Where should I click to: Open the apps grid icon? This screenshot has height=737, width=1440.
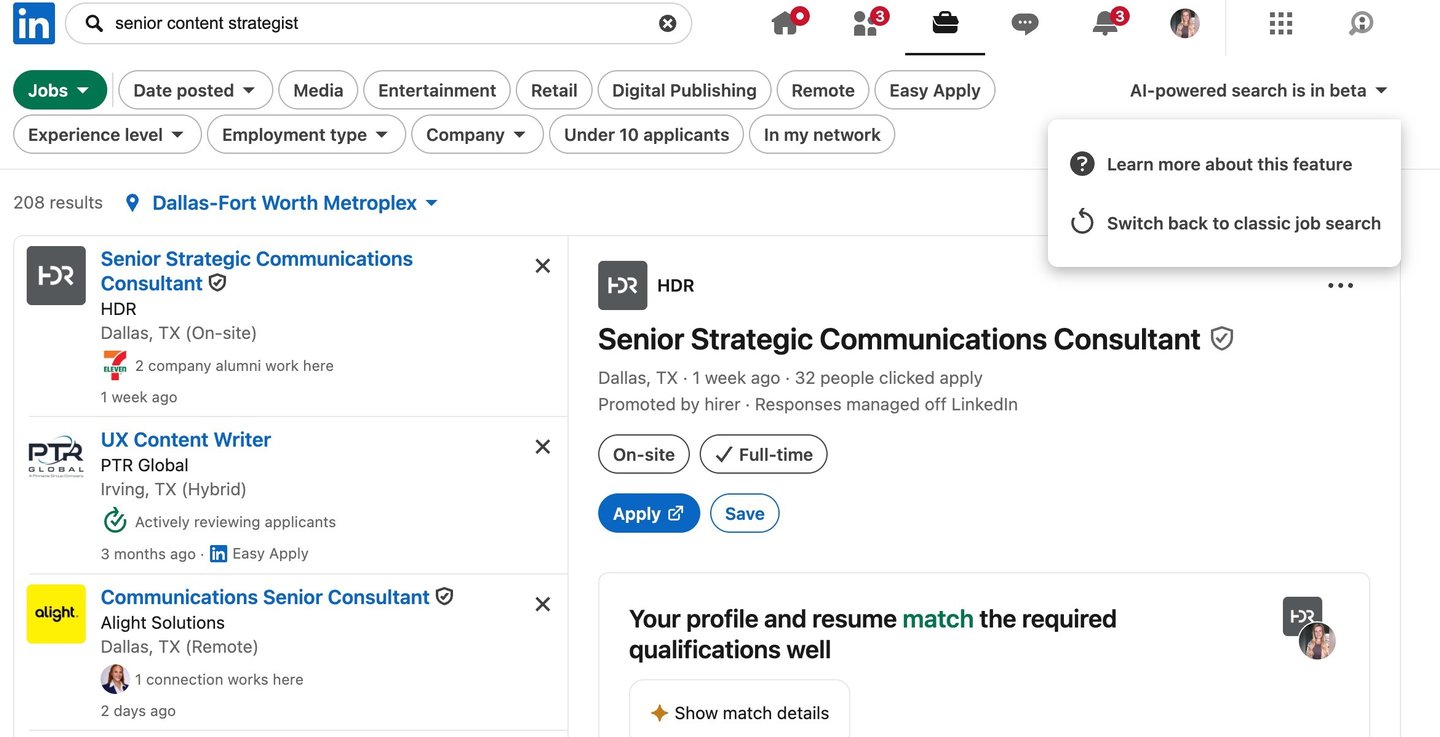[x=1280, y=24]
